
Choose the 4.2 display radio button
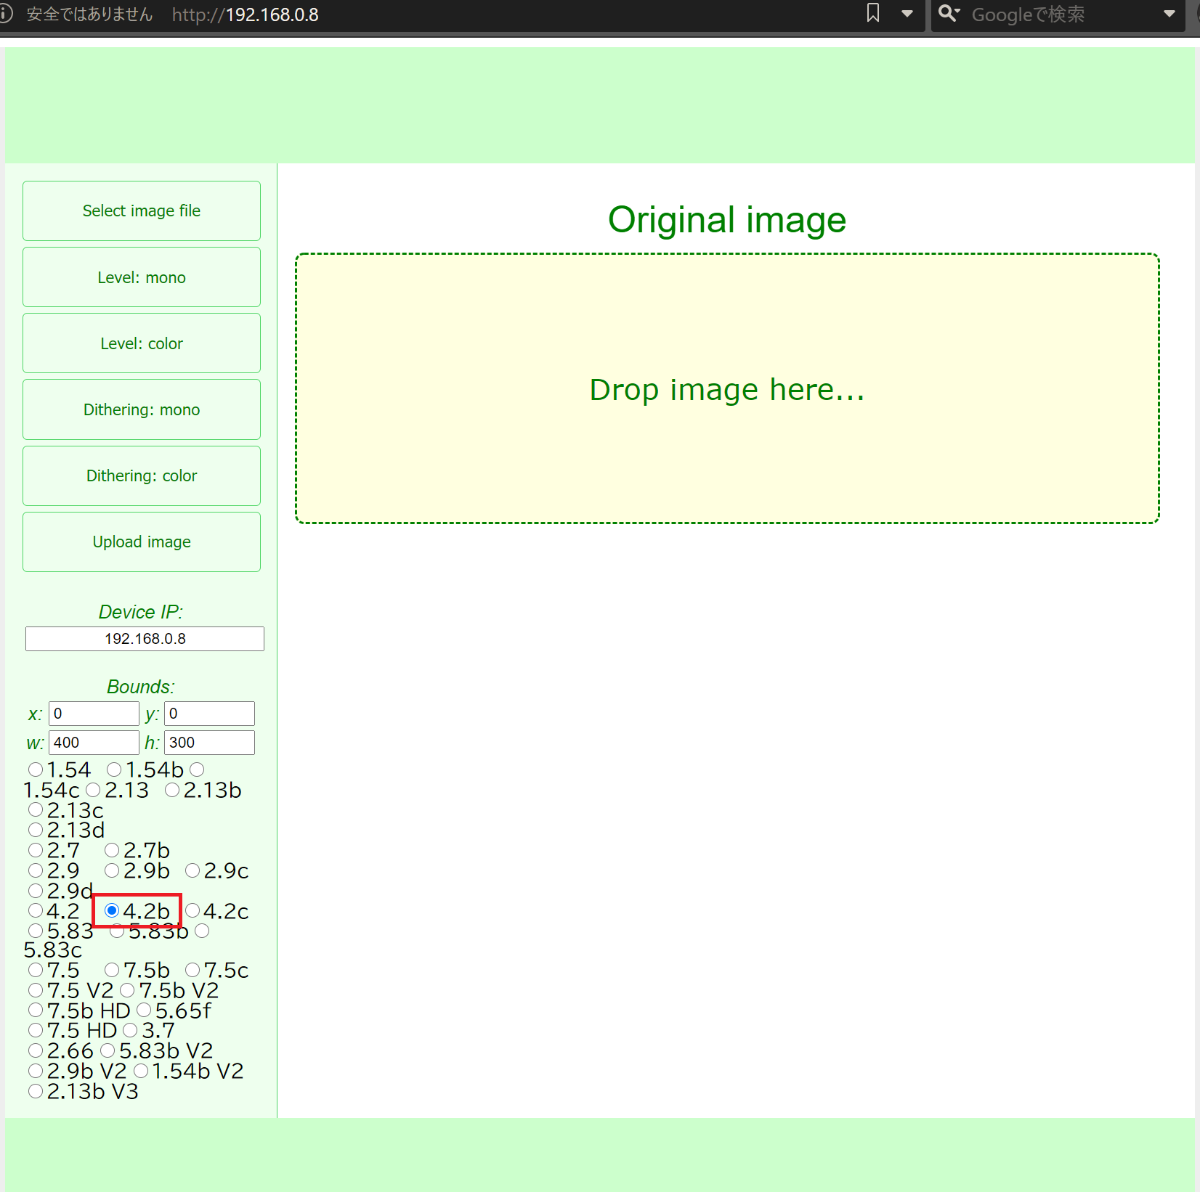tap(36, 910)
